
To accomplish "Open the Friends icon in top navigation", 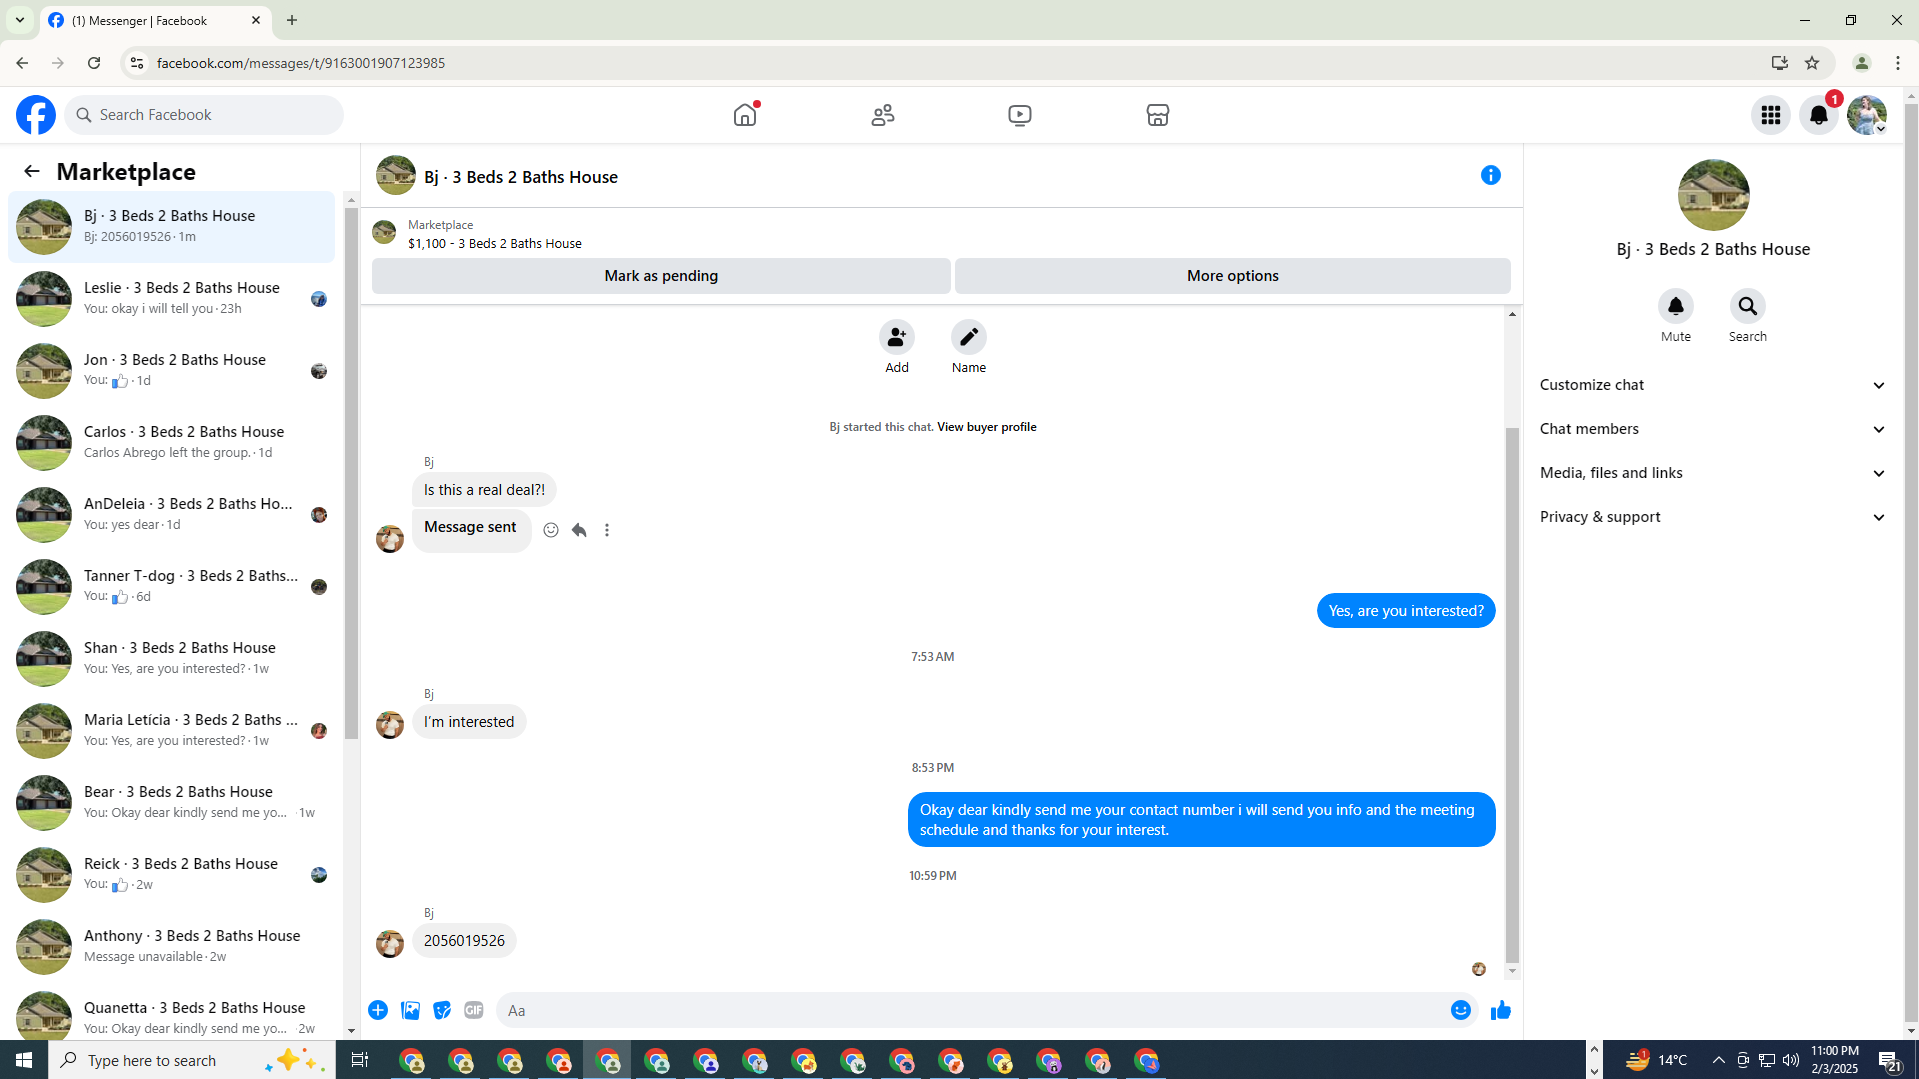I will click(883, 115).
